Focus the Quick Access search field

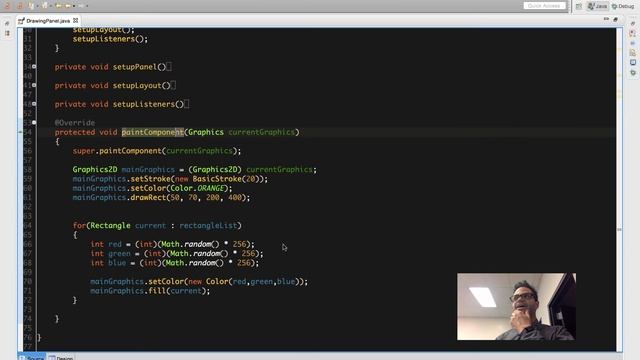(x=544, y=6)
